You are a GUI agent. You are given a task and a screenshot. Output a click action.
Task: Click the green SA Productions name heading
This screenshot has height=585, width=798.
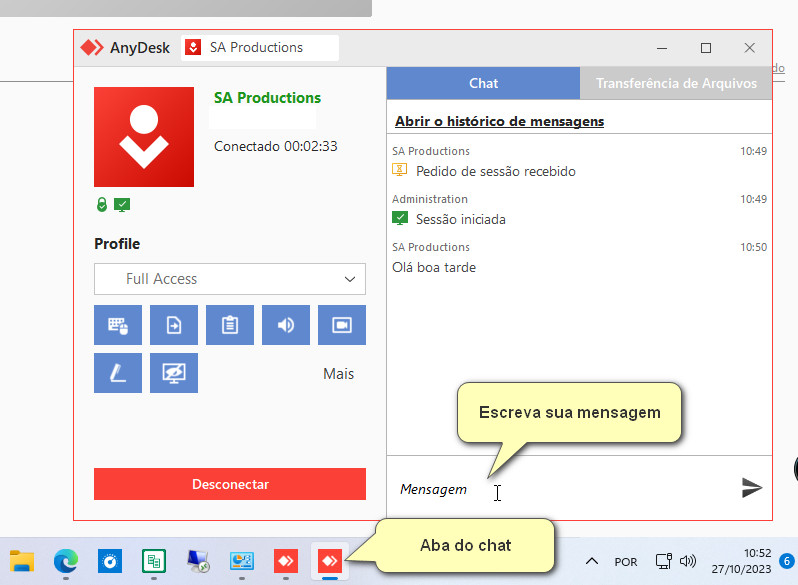tap(267, 98)
